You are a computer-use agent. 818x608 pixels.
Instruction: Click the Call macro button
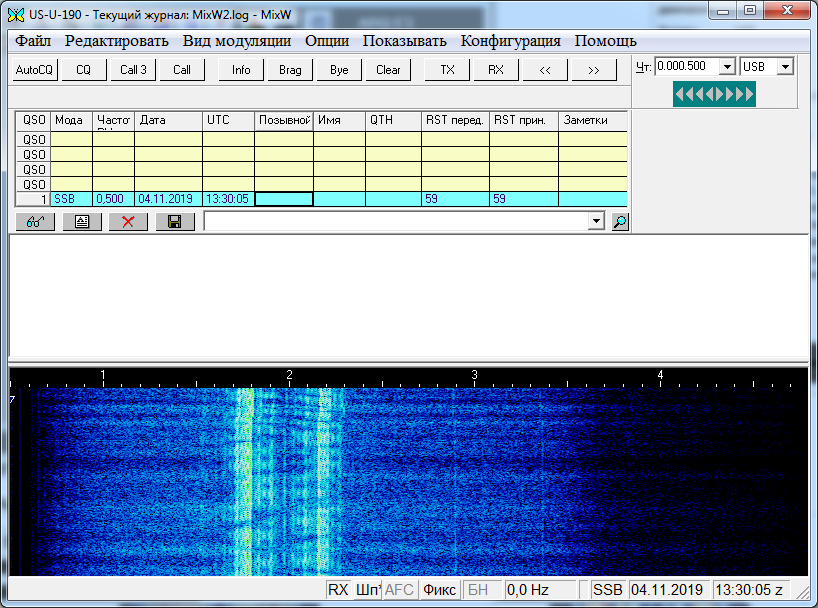pyautogui.click(x=182, y=70)
